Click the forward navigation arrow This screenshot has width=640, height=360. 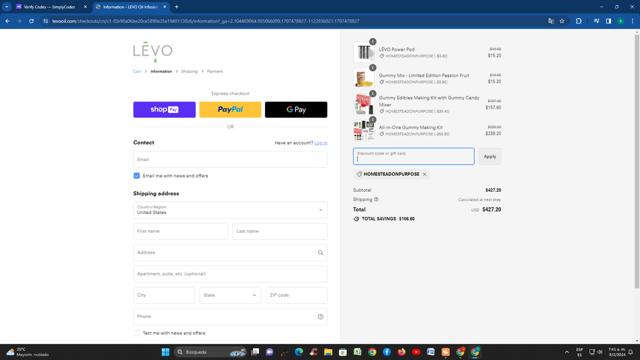(x=19, y=21)
